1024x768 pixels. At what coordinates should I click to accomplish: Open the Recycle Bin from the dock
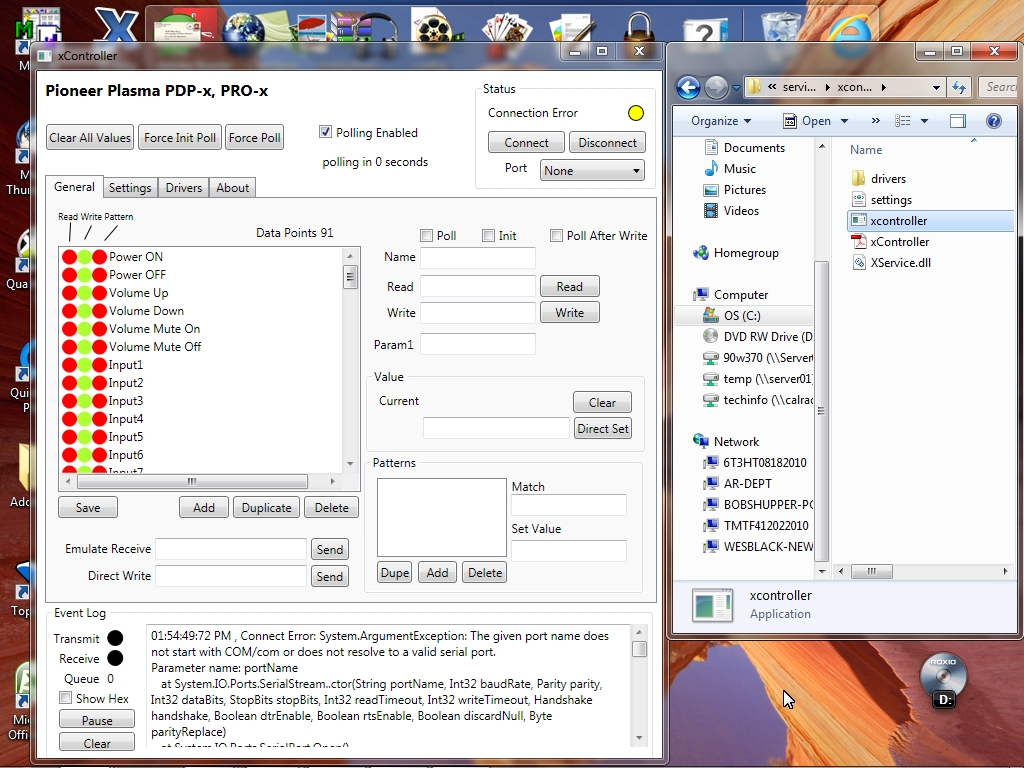[780, 26]
